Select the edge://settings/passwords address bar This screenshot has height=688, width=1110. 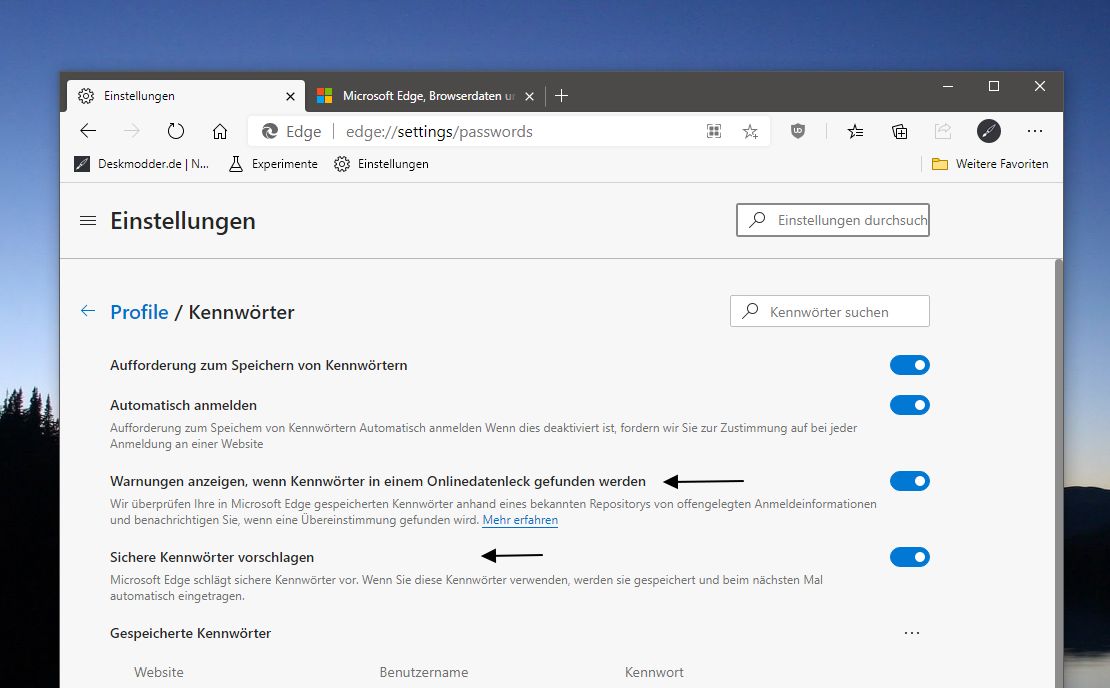(x=509, y=131)
